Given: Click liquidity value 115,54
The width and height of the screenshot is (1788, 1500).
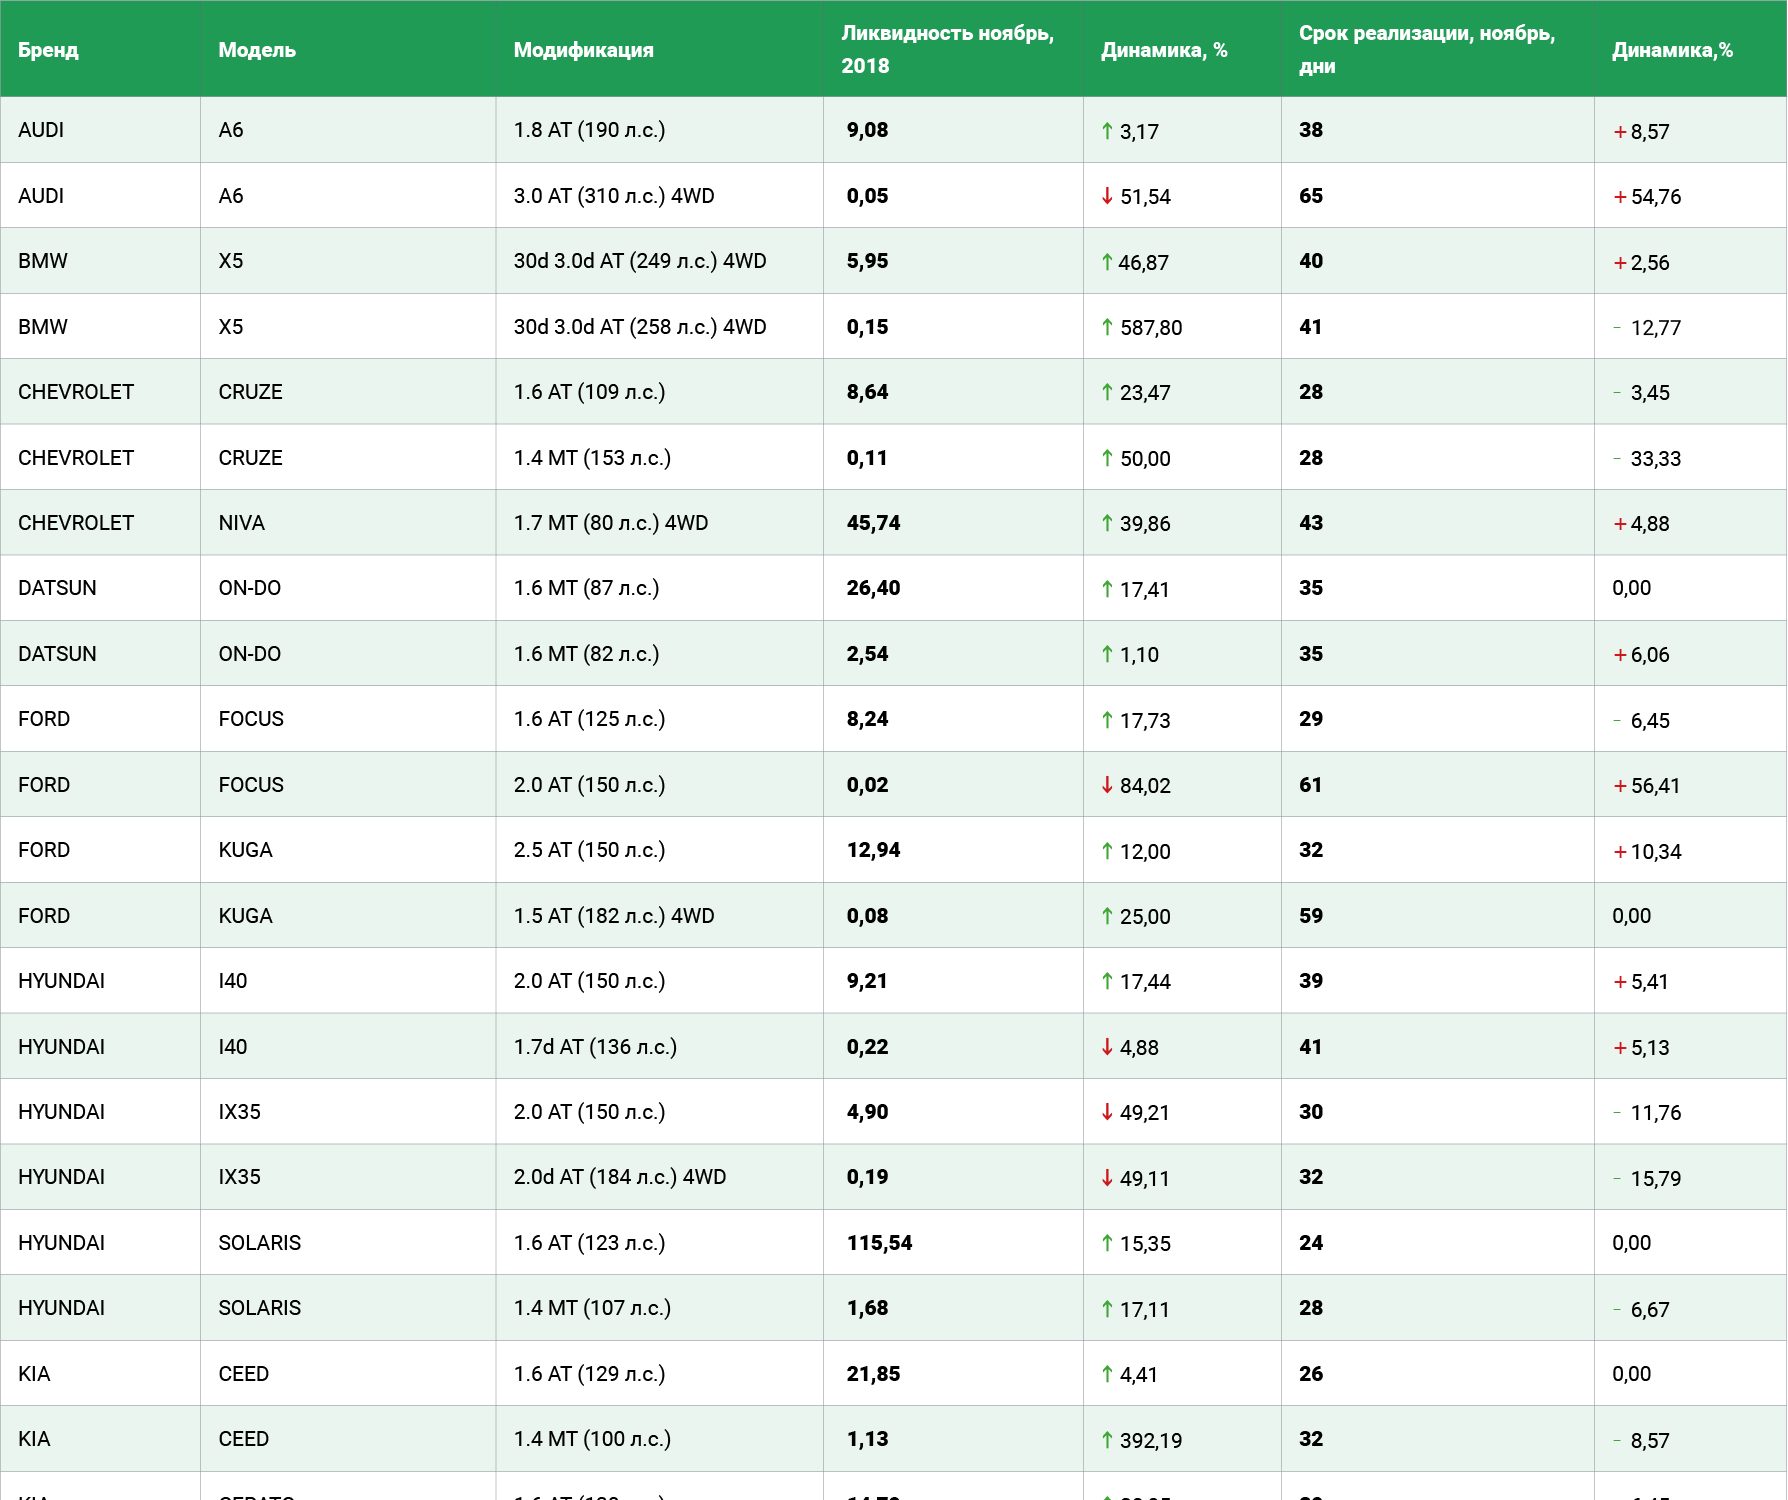Looking at the screenshot, I should pyautogui.click(x=879, y=1243).
